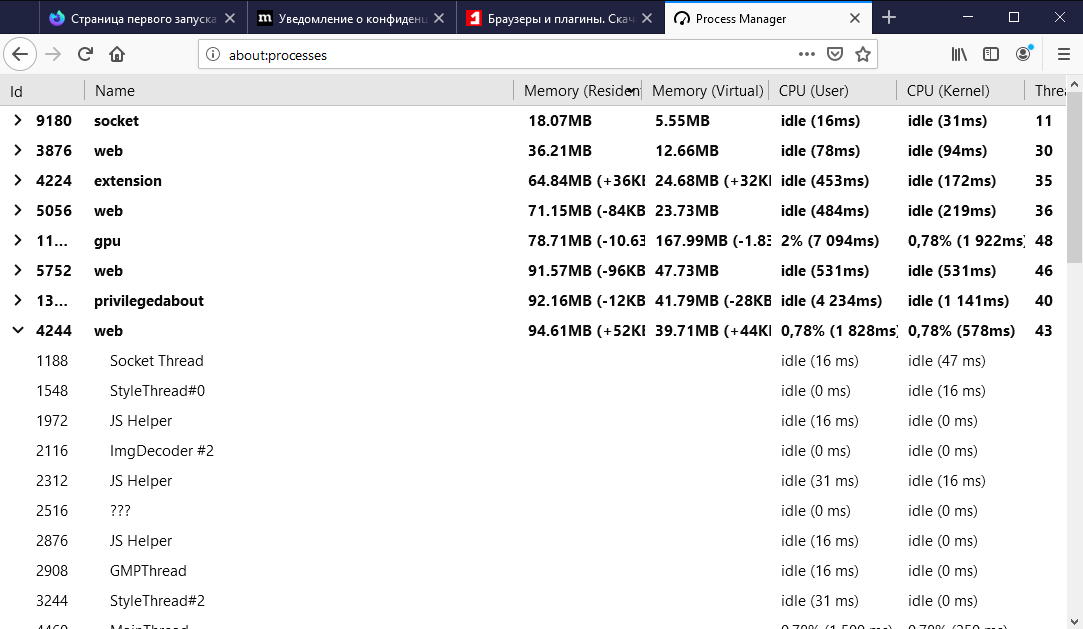The width and height of the screenshot is (1083, 629).
Task: Select the Socket Thread 1188 row
Action: coord(533,360)
